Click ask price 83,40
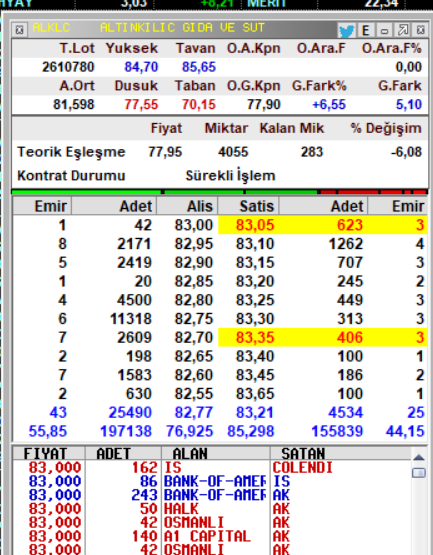Screen dimensions: 433x555 point(255,356)
